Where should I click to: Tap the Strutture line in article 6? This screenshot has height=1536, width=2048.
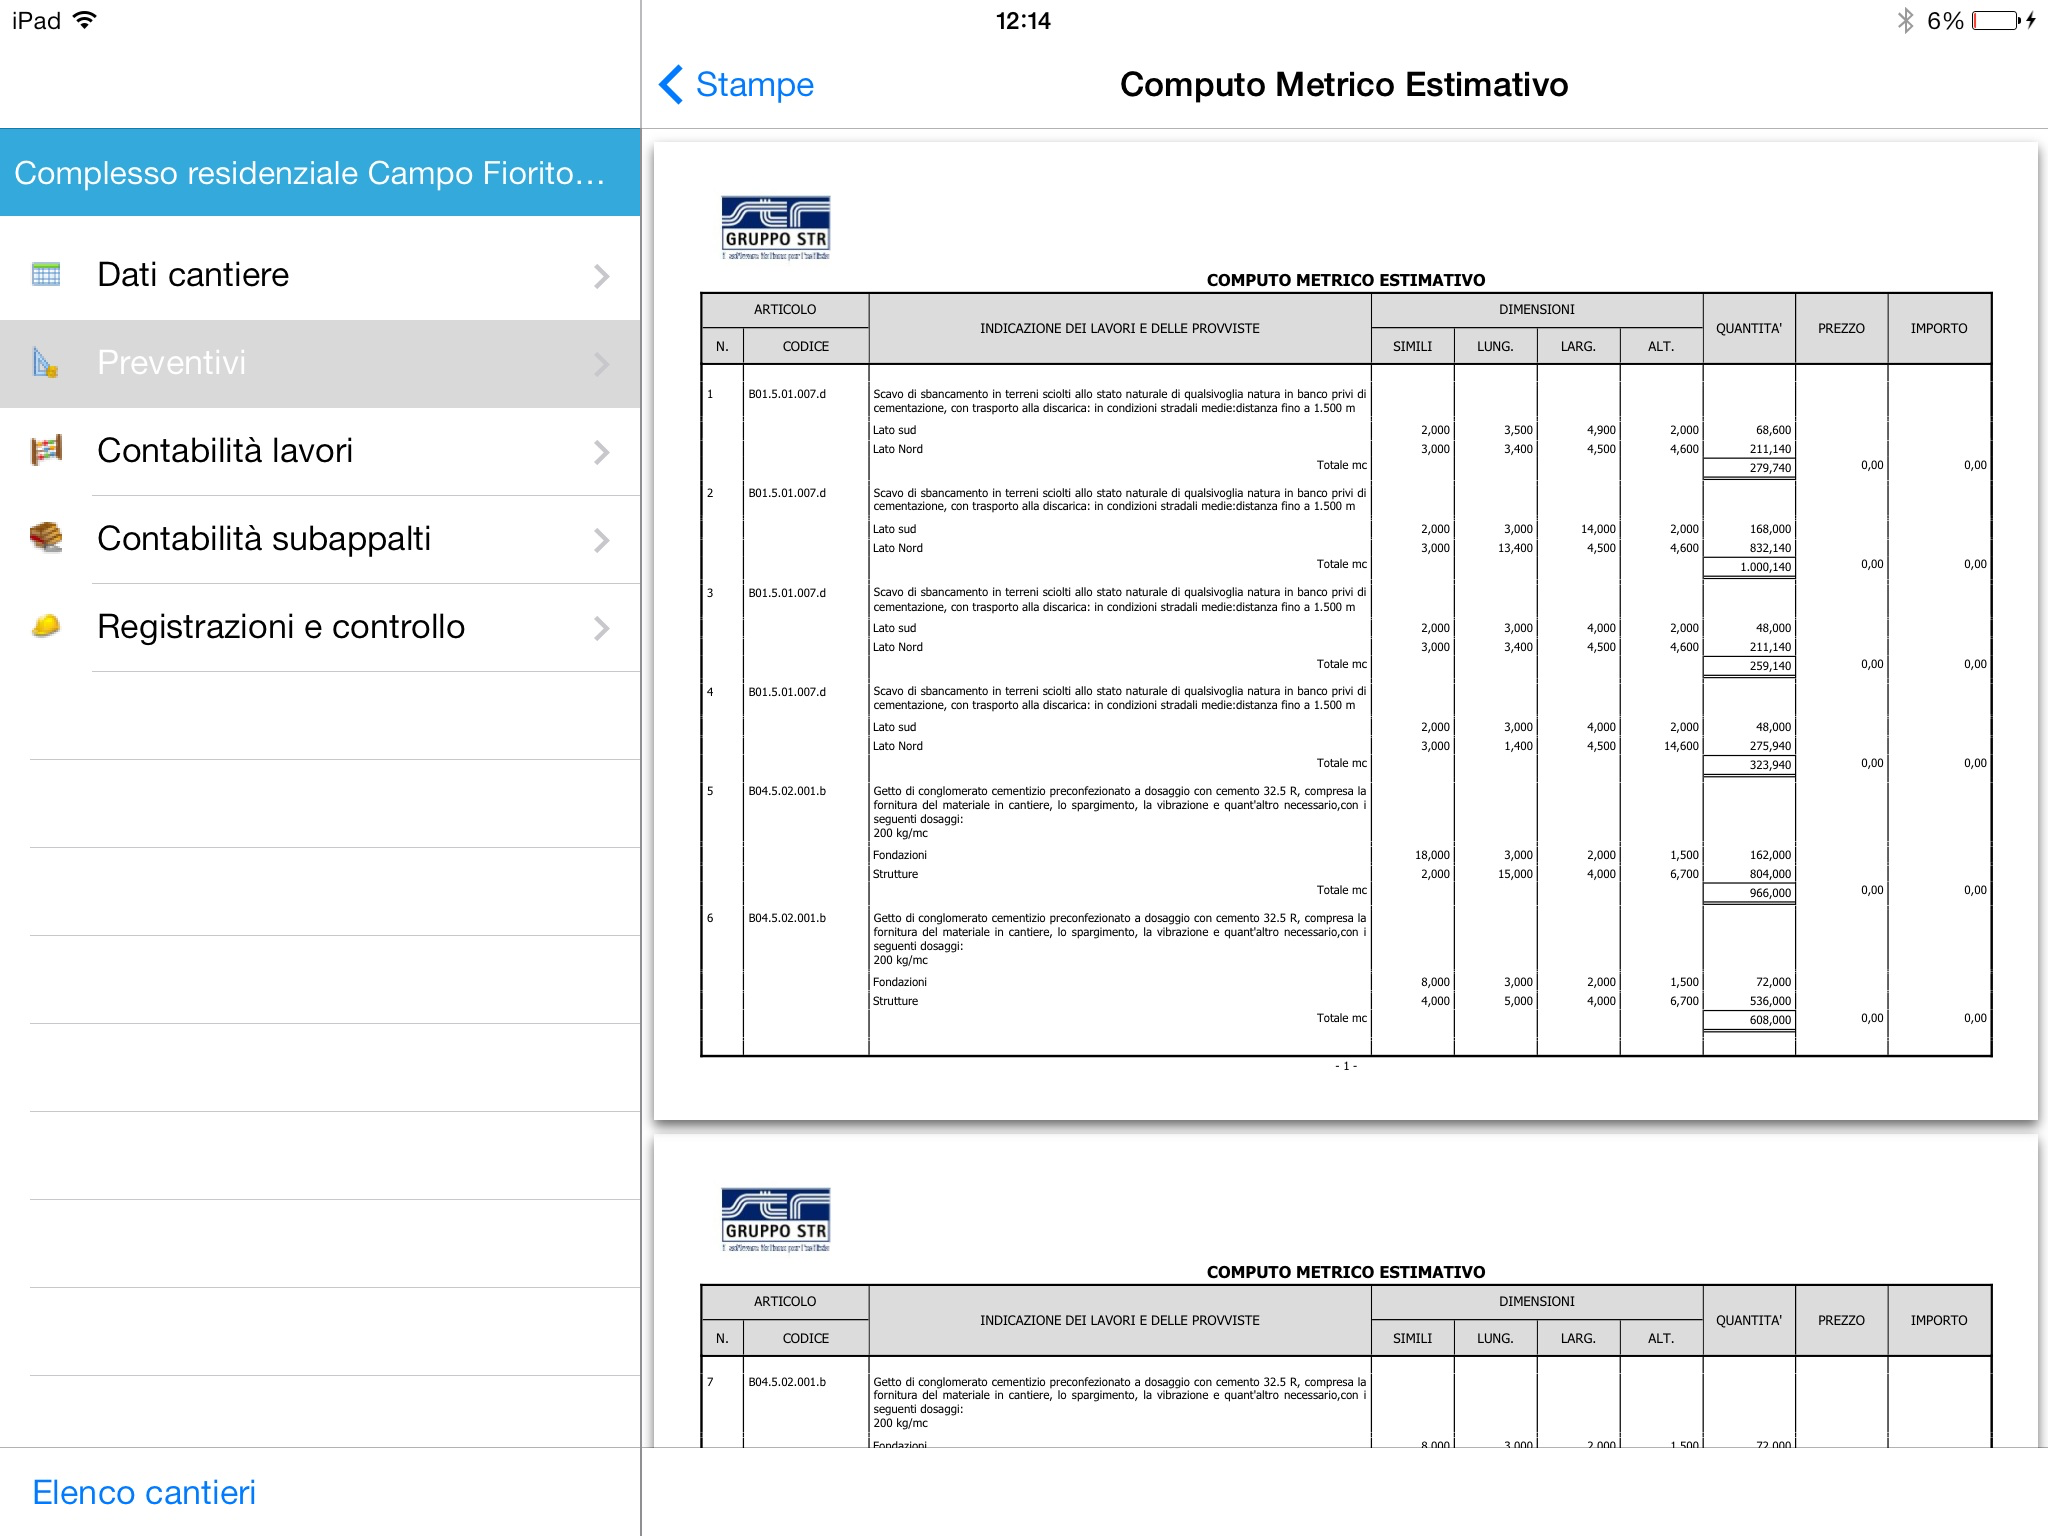click(895, 1001)
